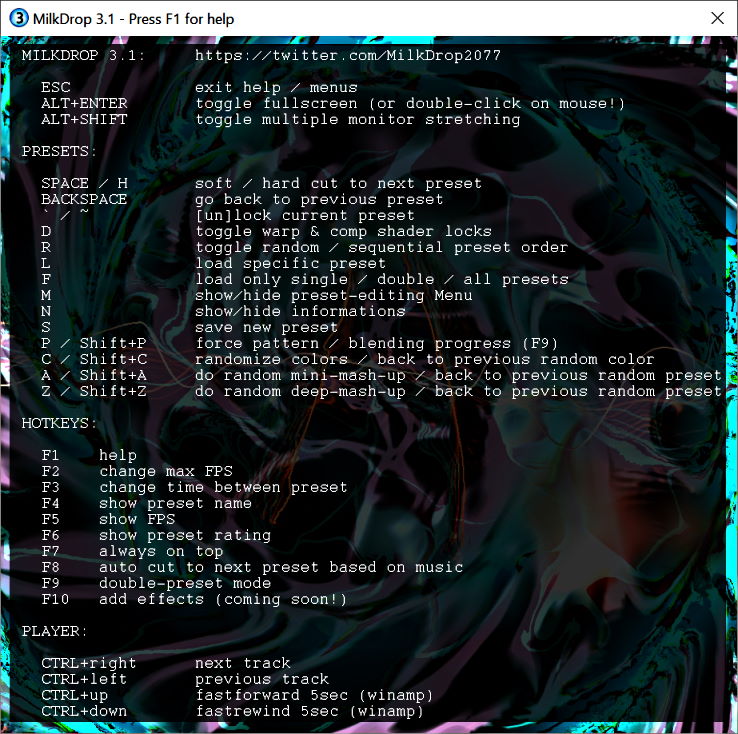Click 'toggle fullscreen (or double-click on mouse!)' text
738x734 pixels.
pyautogui.click(x=410, y=104)
